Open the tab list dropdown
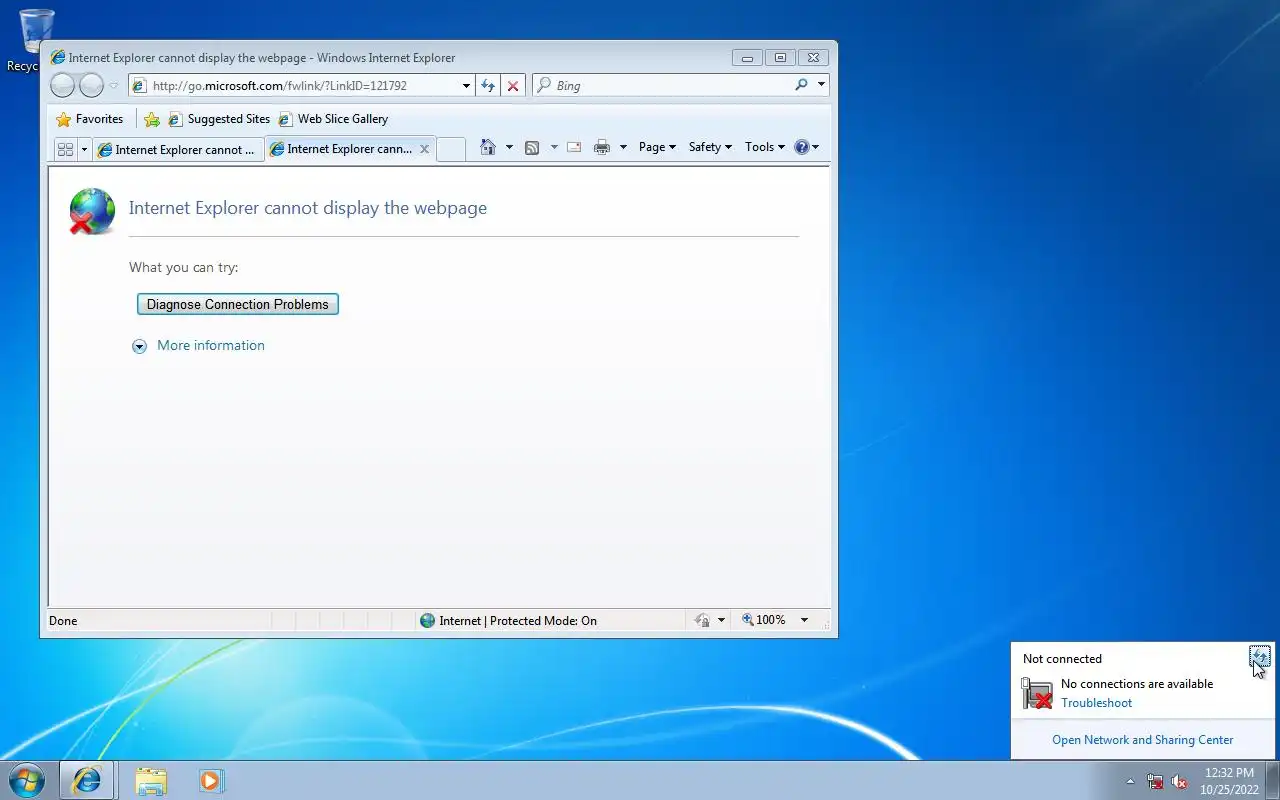The height and width of the screenshot is (800, 1280). [84, 149]
